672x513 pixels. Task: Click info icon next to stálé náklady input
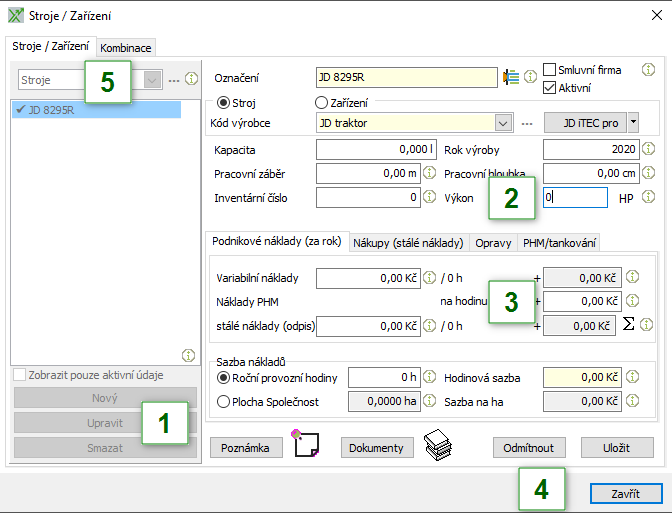click(429, 326)
